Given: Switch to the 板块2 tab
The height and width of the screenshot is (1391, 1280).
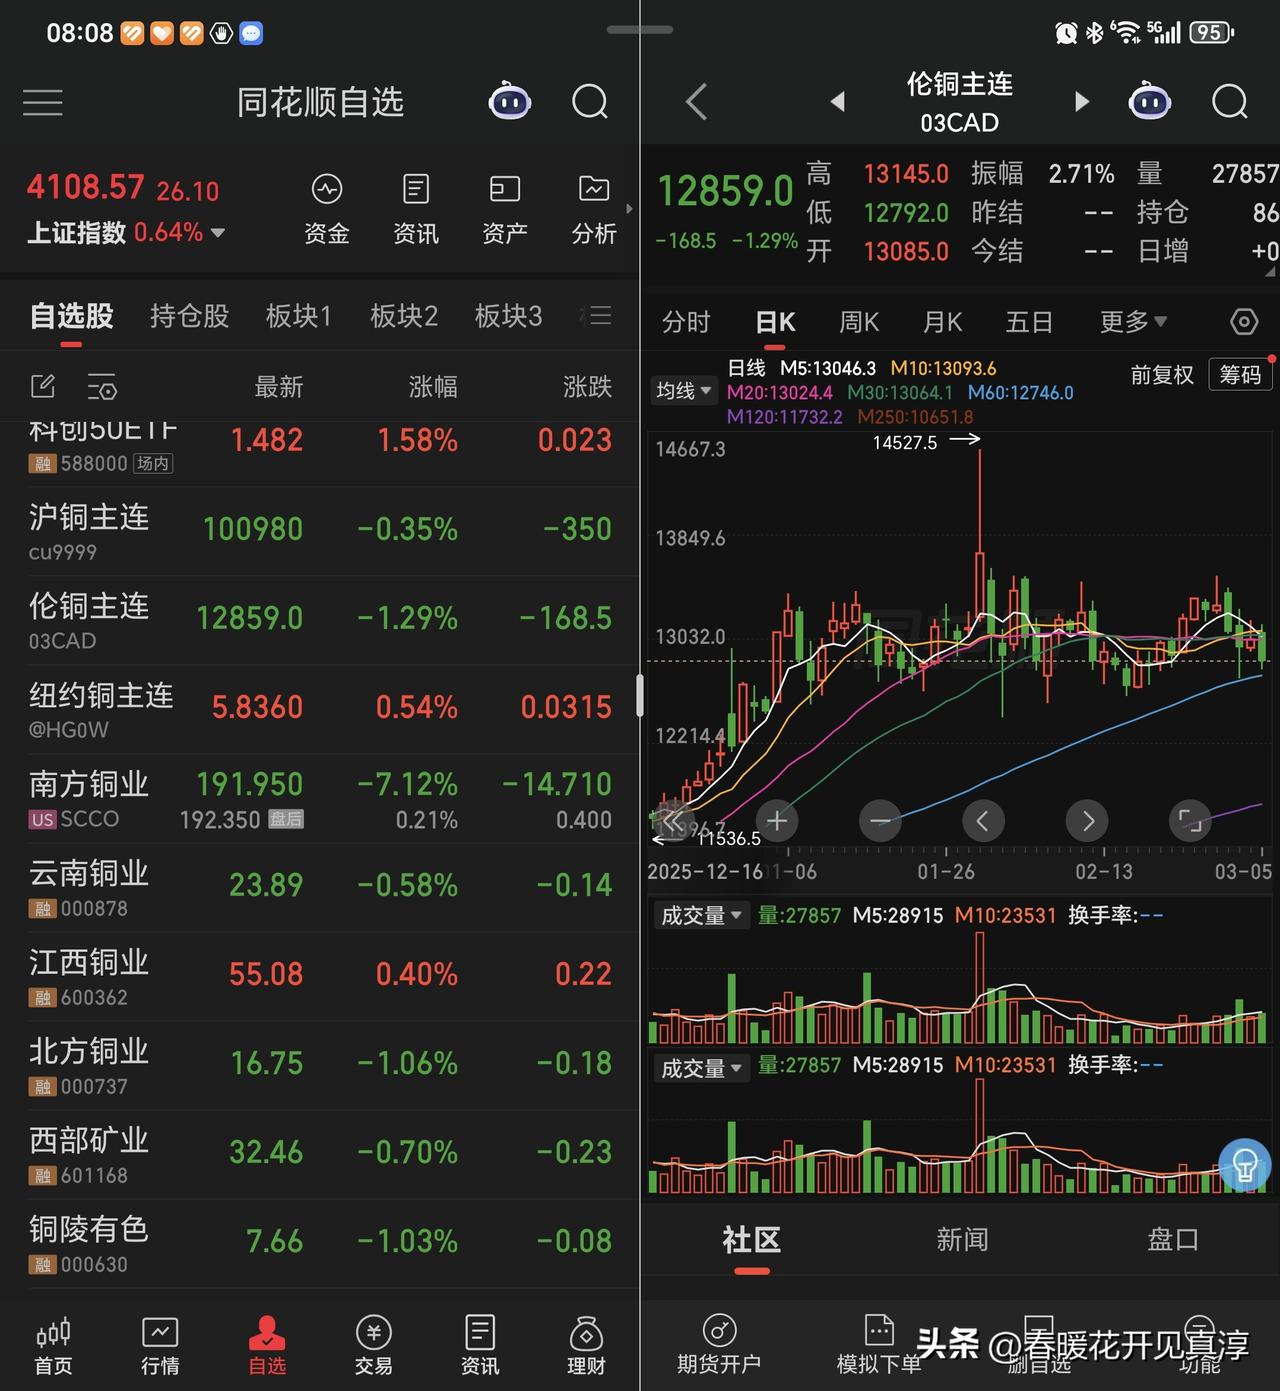Looking at the screenshot, I should [403, 316].
